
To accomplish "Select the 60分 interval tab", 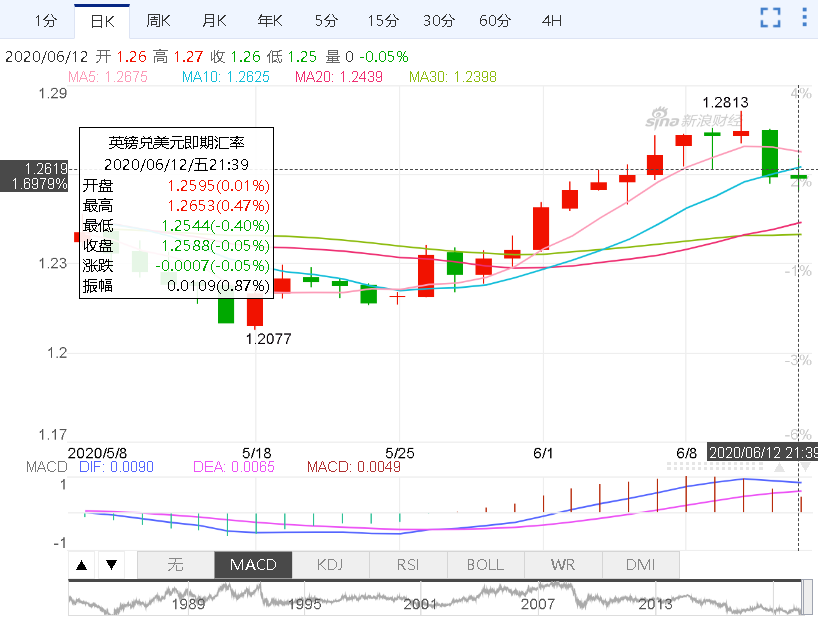I will coord(495,21).
